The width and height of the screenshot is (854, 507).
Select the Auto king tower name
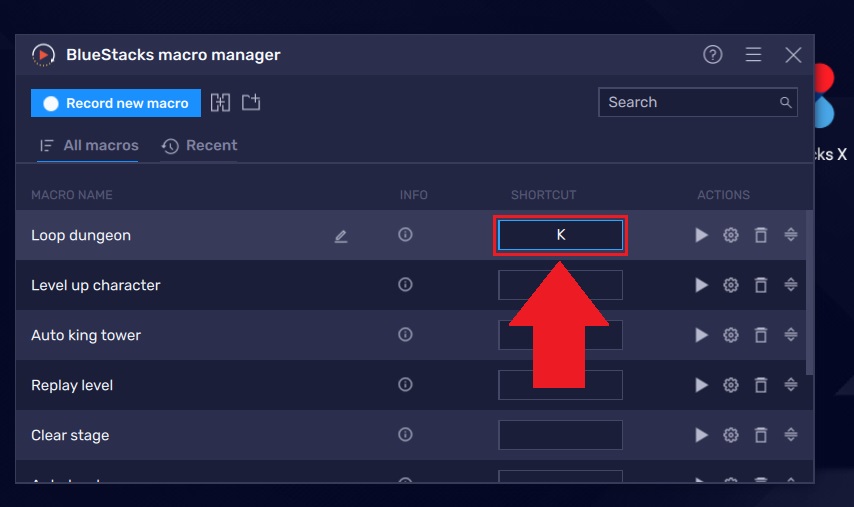[86, 335]
